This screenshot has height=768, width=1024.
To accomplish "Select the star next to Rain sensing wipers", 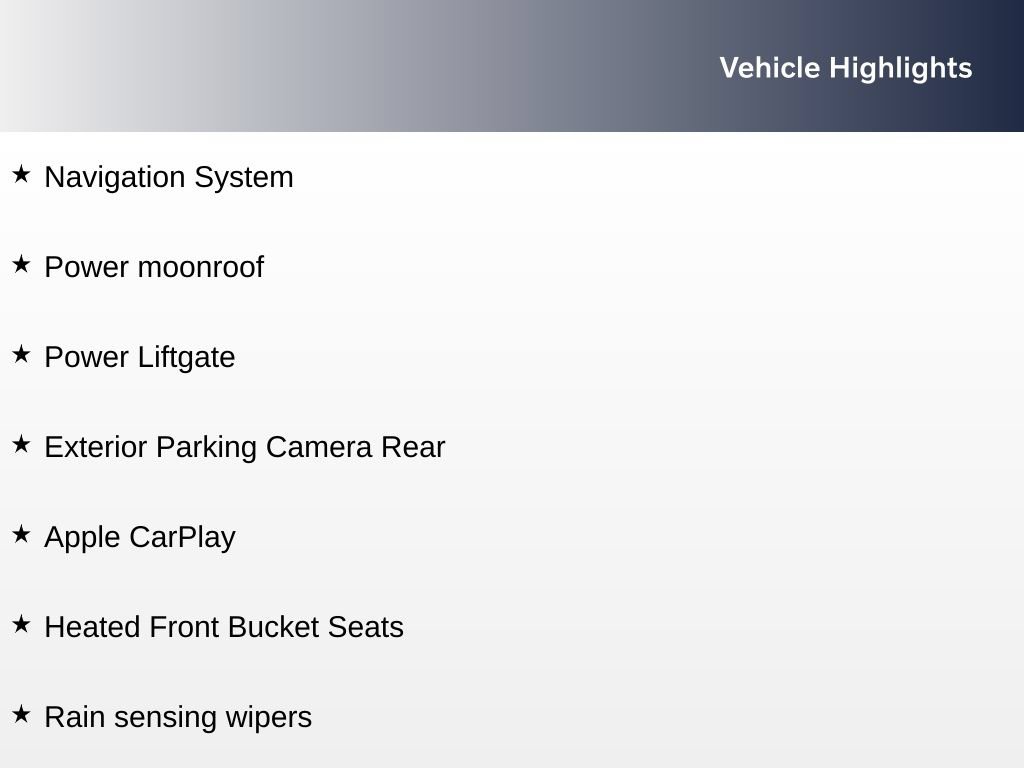I will (x=21, y=714).
